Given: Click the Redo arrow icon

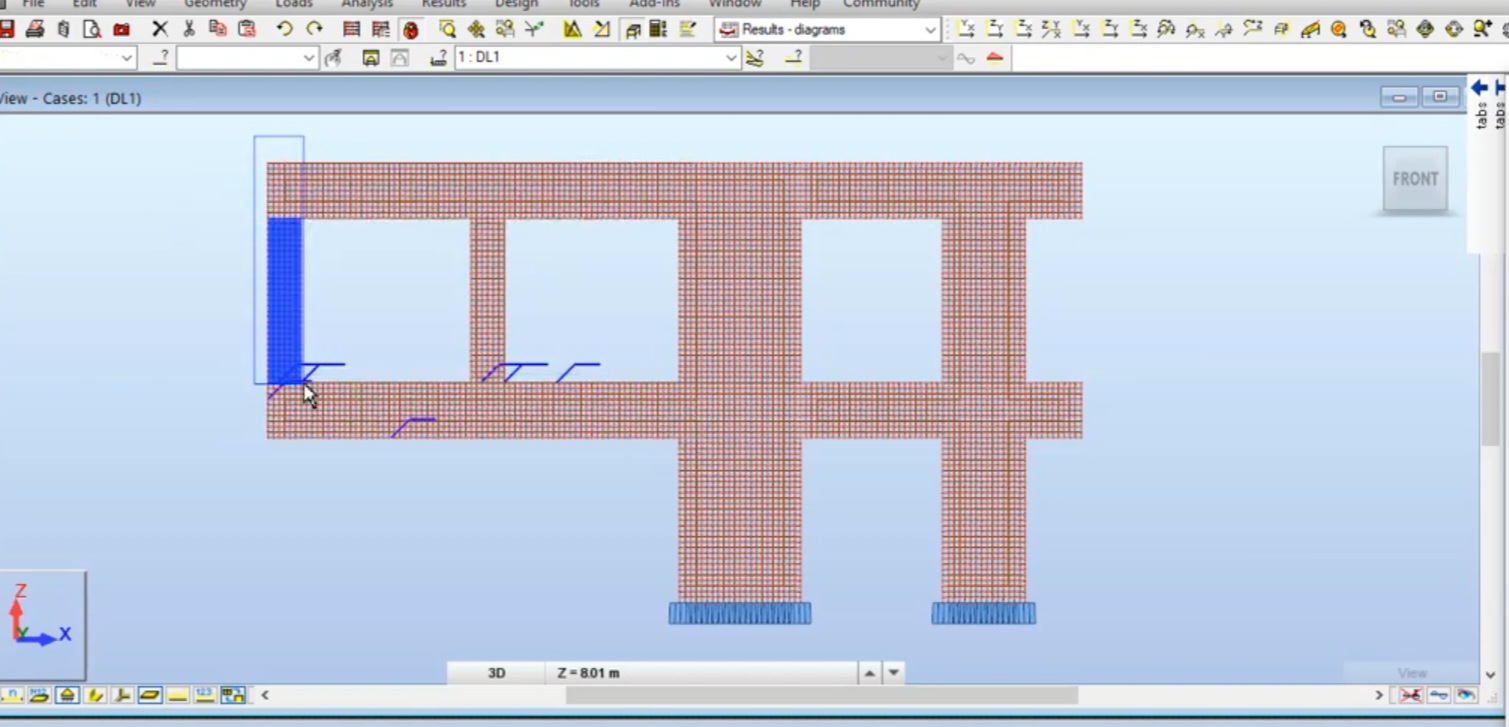Looking at the screenshot, I should tap(314, 29).
